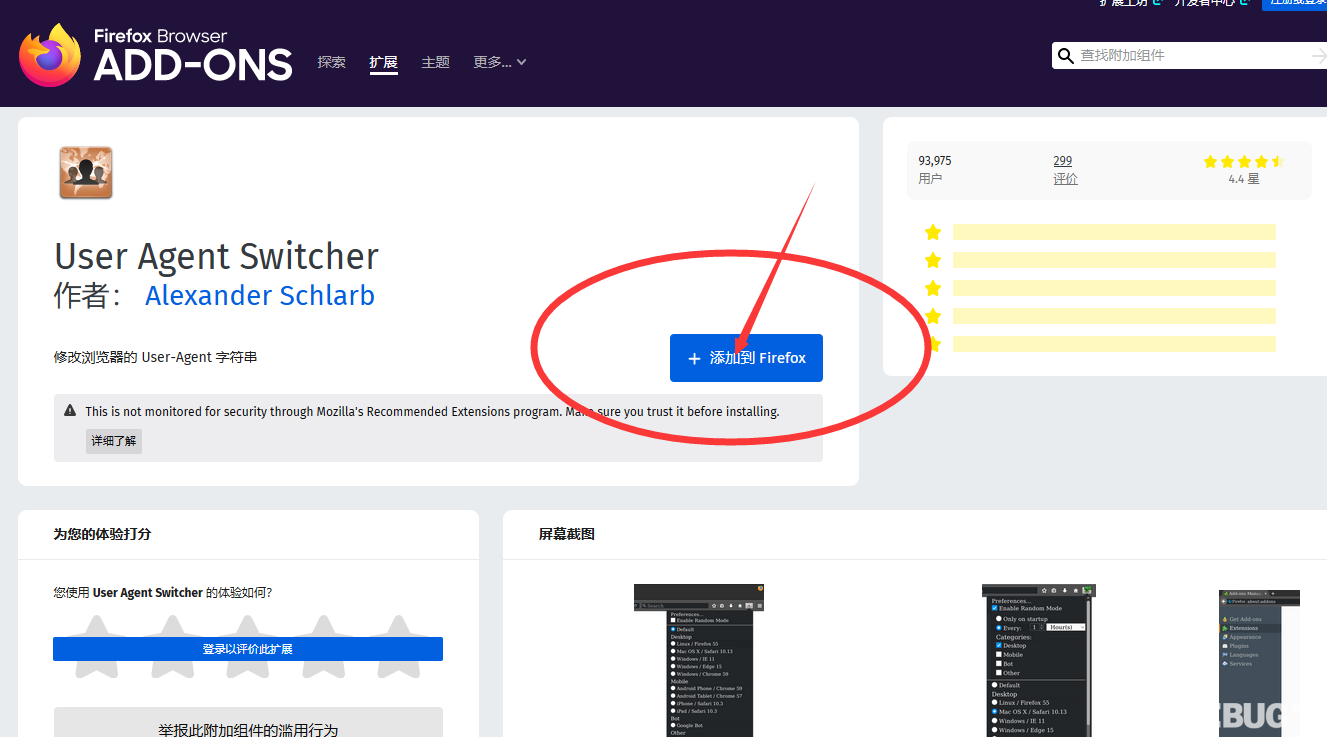
Task: Select the 屏幕截图 heading
Action: coord(567,534)
